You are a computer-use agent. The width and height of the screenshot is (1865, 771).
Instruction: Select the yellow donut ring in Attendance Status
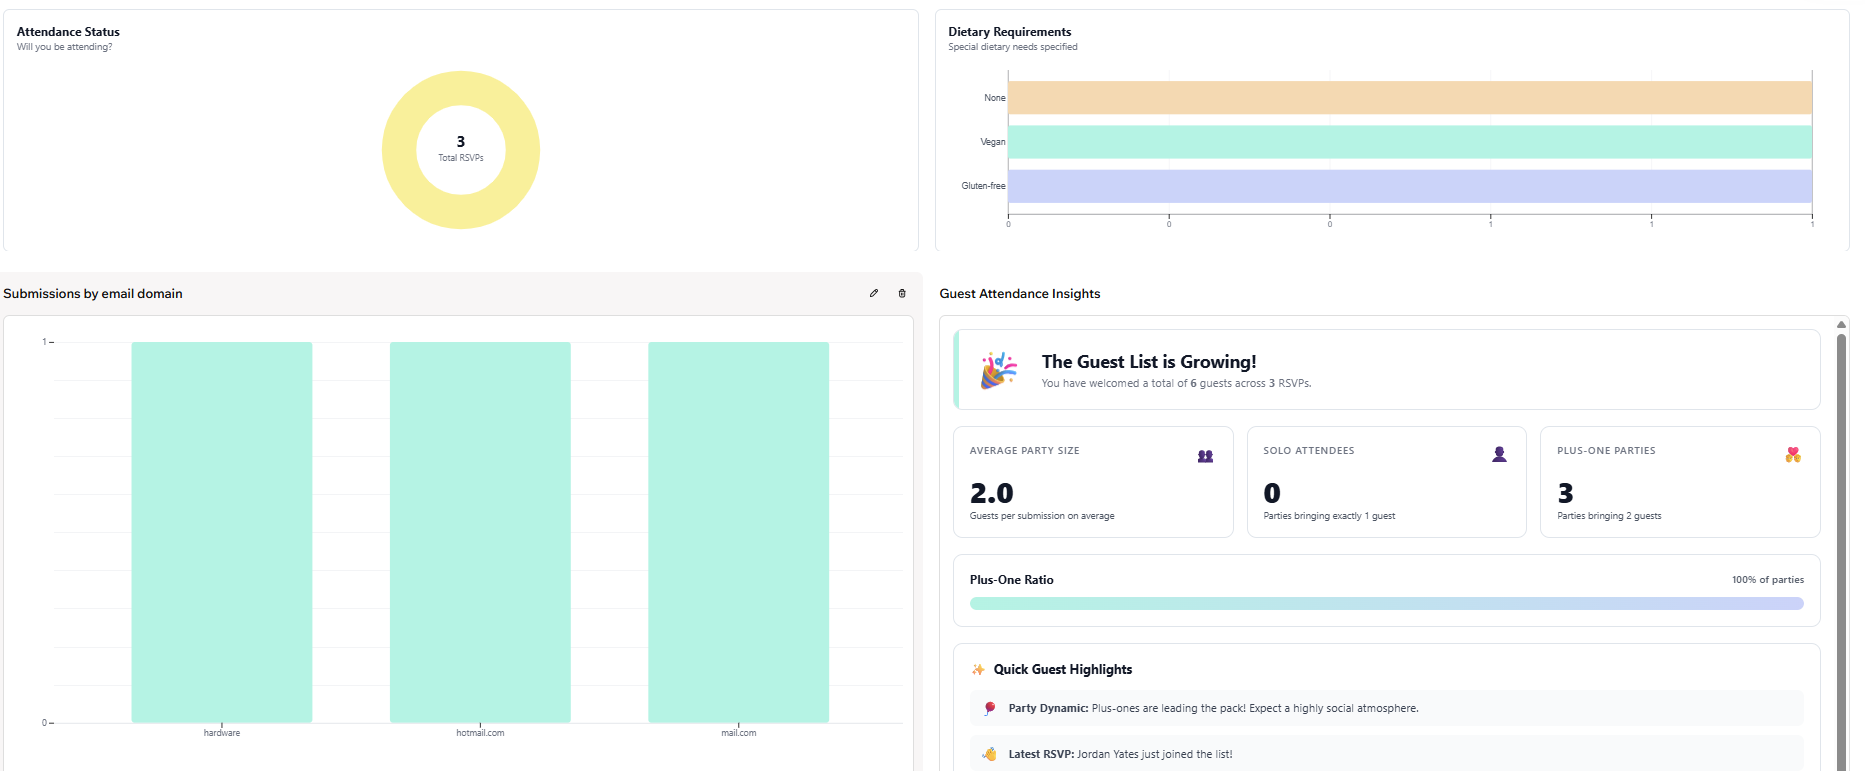tap(398, 150)
